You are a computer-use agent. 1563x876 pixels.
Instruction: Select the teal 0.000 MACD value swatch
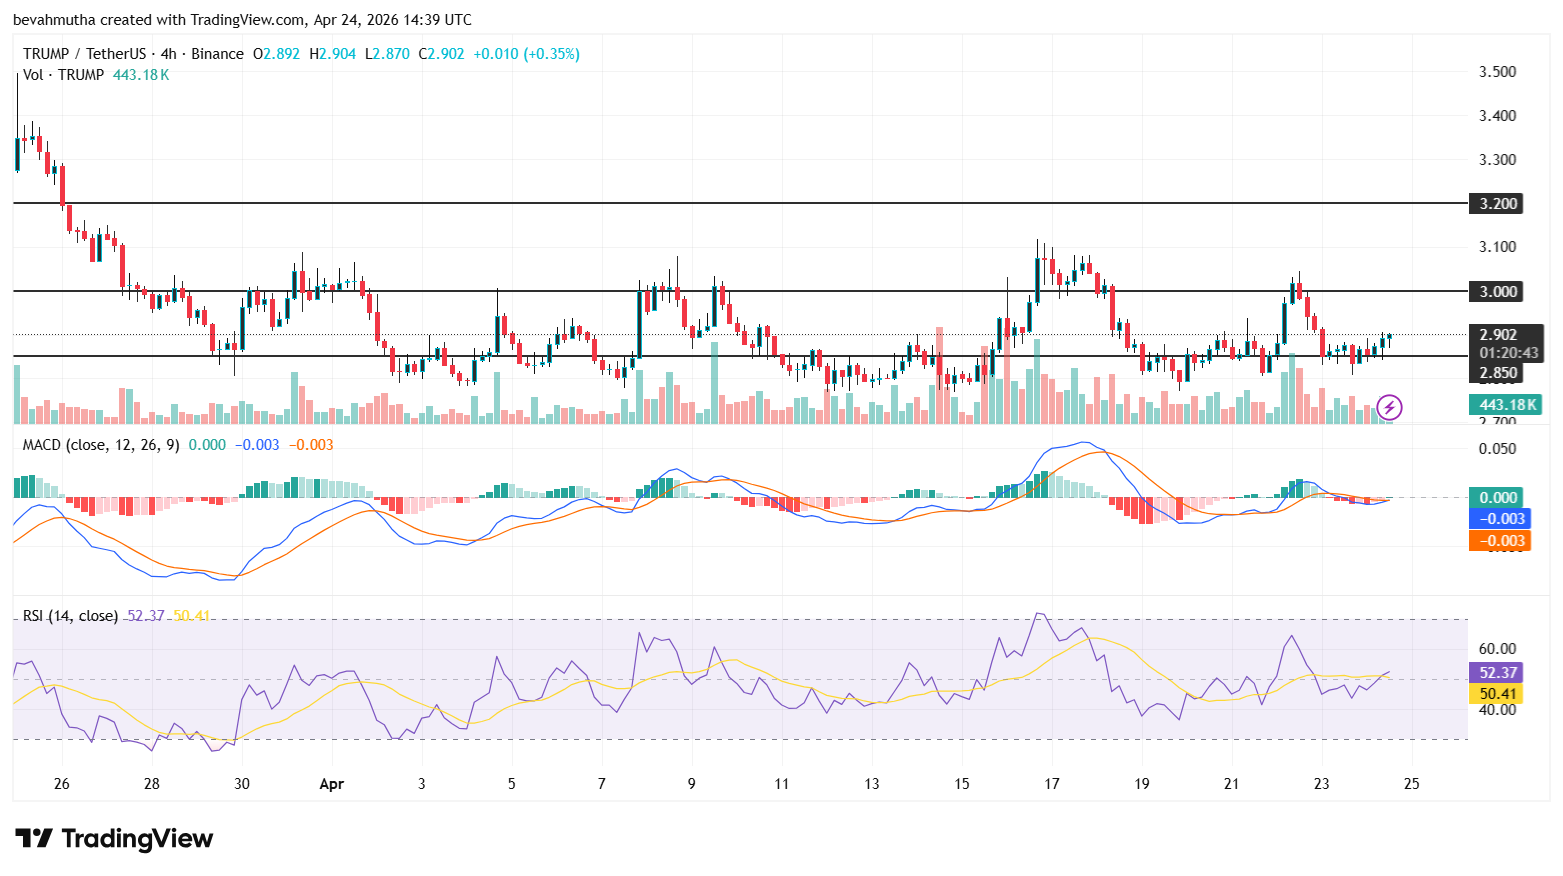point(1496,496)
